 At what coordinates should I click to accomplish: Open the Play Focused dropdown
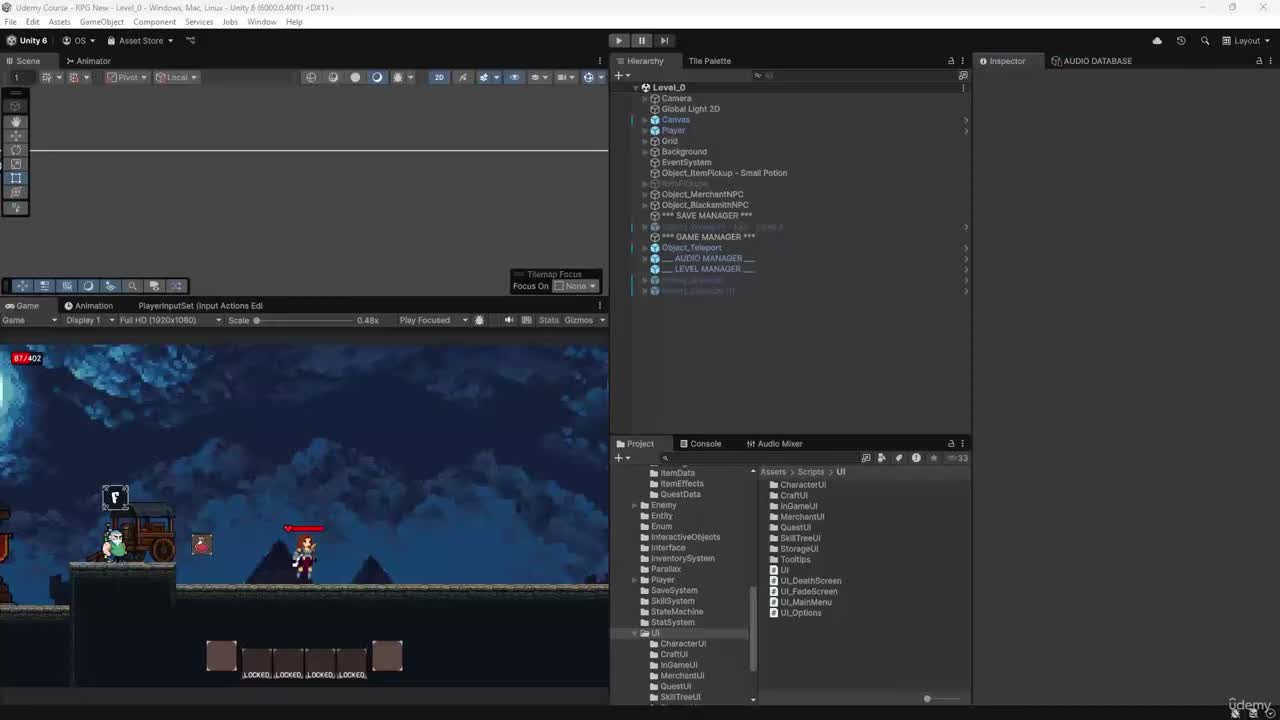coord(433,320)
